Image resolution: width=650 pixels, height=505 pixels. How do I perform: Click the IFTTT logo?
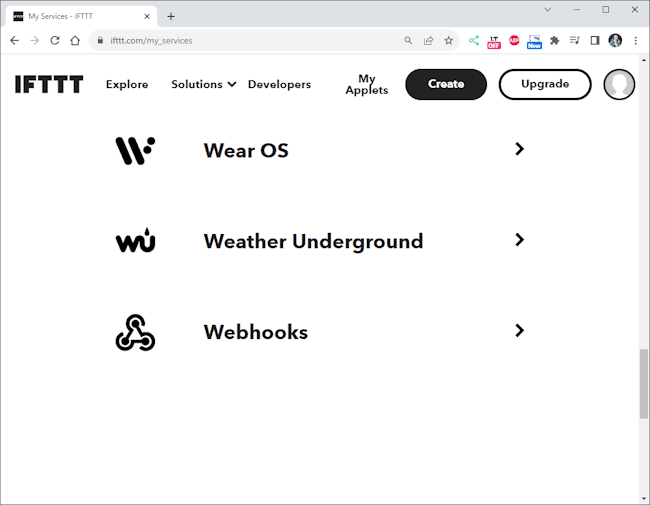49,84
